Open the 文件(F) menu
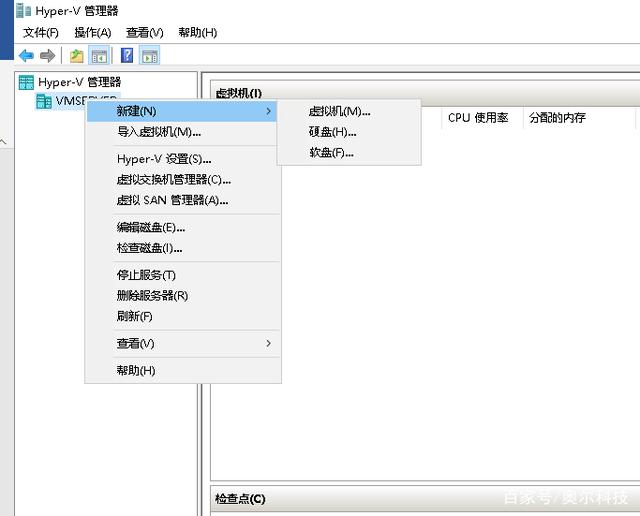Image resolution: width=640 pixels, height=516 pixels. pyautogui.click(x=40, y=33)
